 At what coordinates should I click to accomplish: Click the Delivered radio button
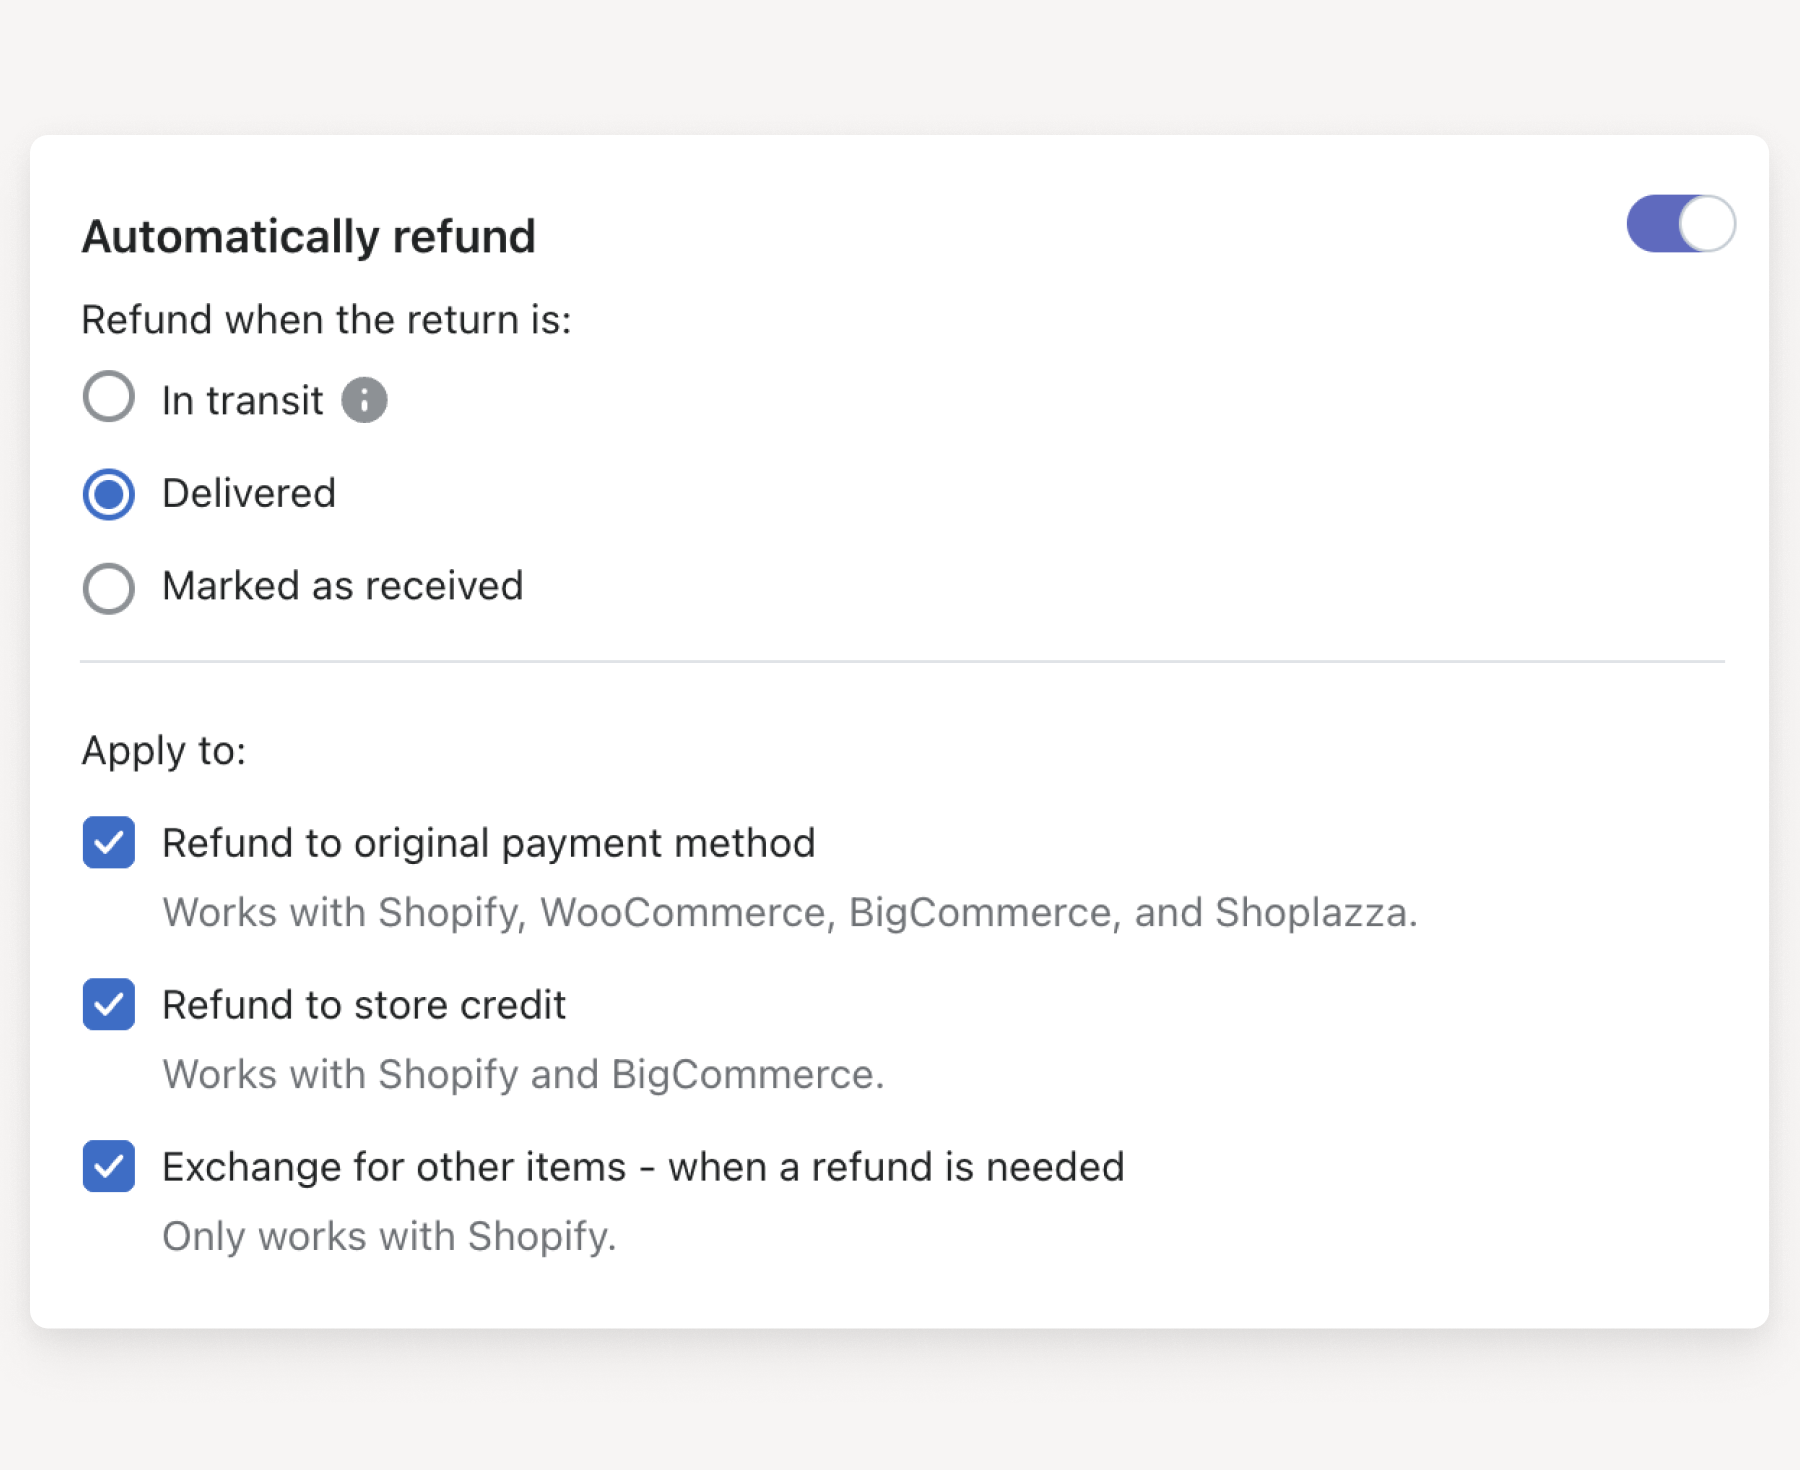(108, 493)
